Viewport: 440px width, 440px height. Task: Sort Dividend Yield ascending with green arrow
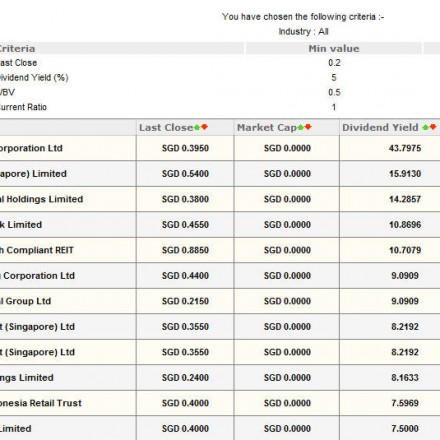coord(425,127)
